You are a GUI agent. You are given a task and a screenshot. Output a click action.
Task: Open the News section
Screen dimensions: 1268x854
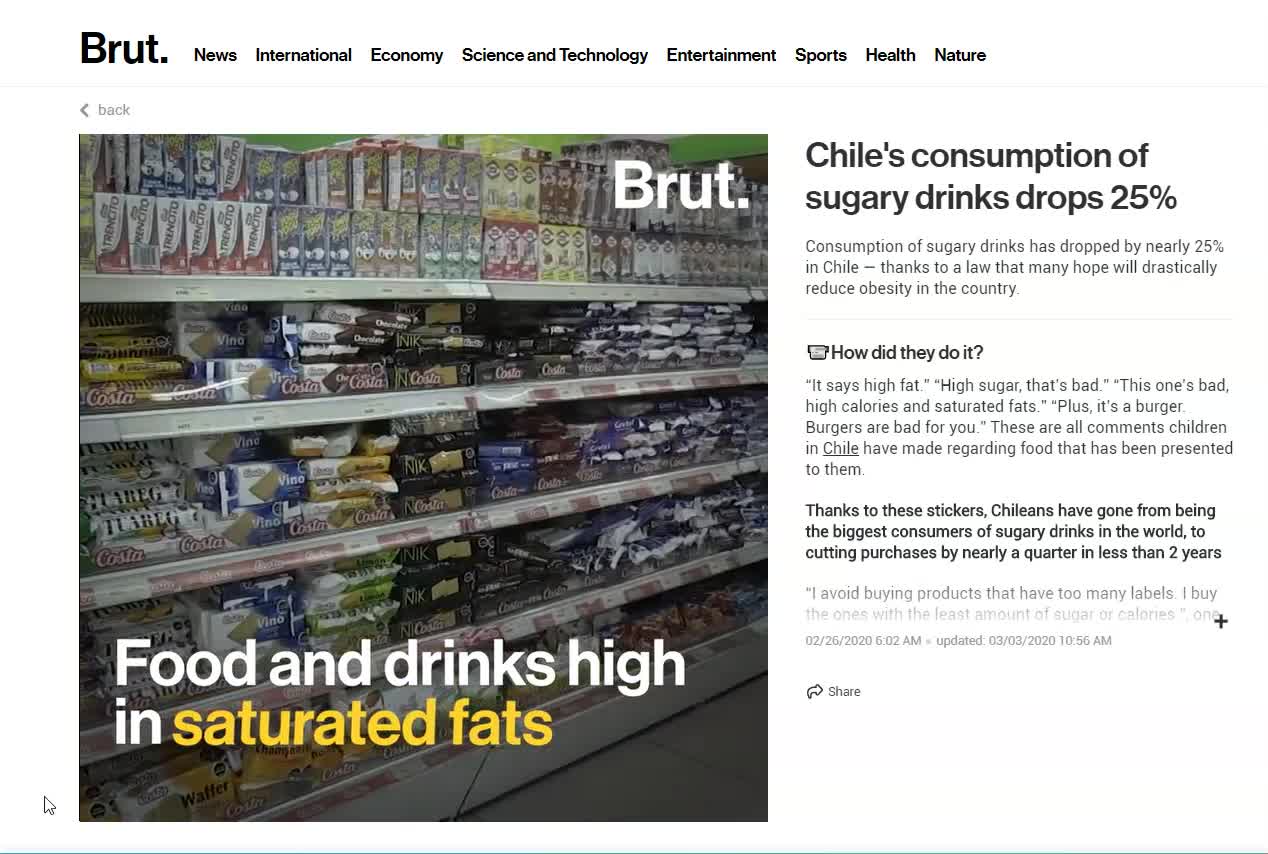coord(215,55)
